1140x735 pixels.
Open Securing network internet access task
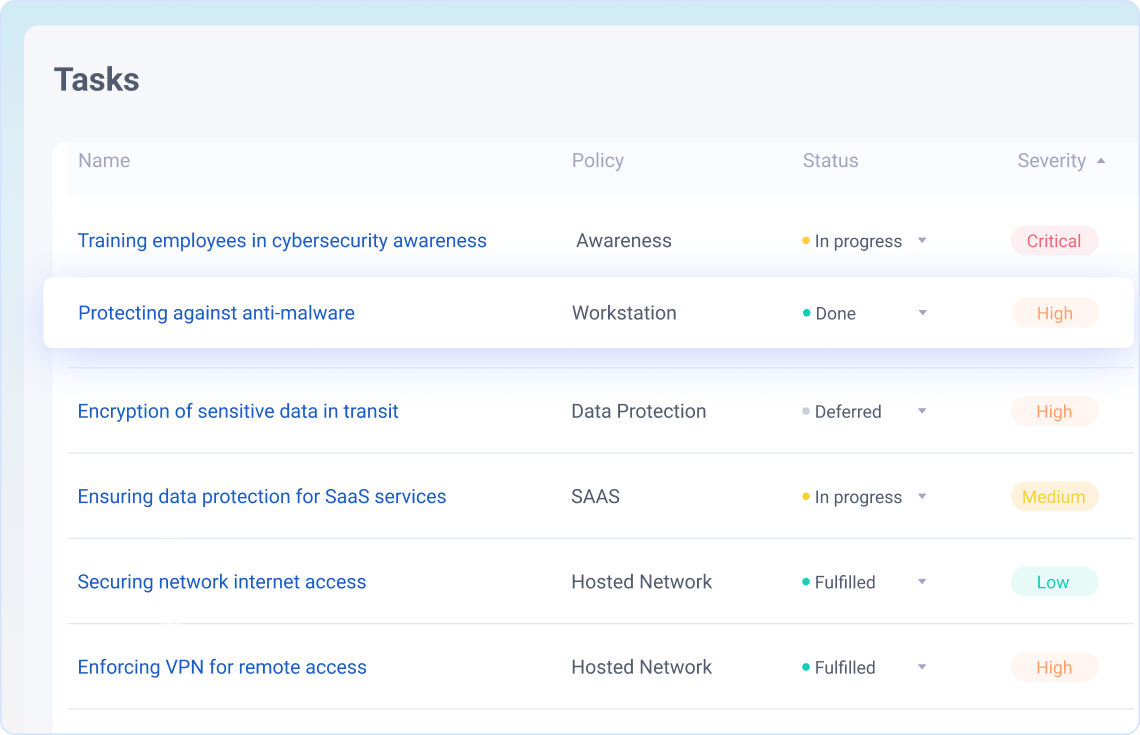[222, 582]
